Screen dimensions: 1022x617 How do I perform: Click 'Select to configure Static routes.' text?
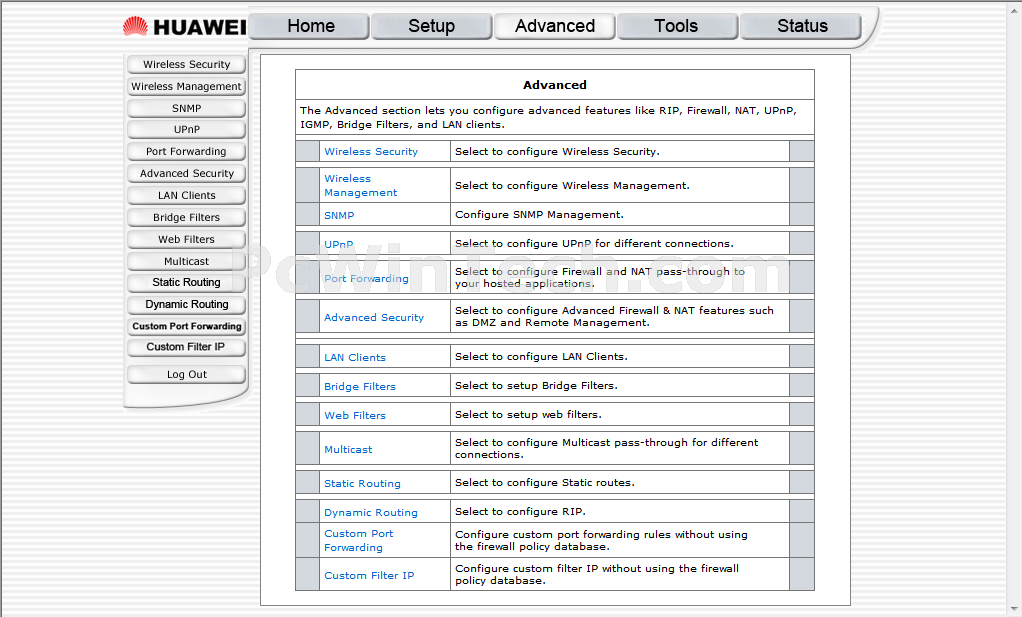point(544,483)
